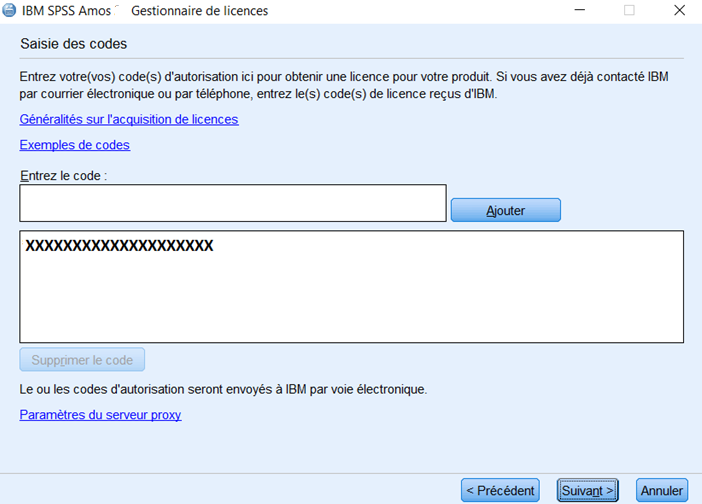Viewport: 702px width, 504px height.
Task: Click the Entrez le code label
Action: pos(63,176)
